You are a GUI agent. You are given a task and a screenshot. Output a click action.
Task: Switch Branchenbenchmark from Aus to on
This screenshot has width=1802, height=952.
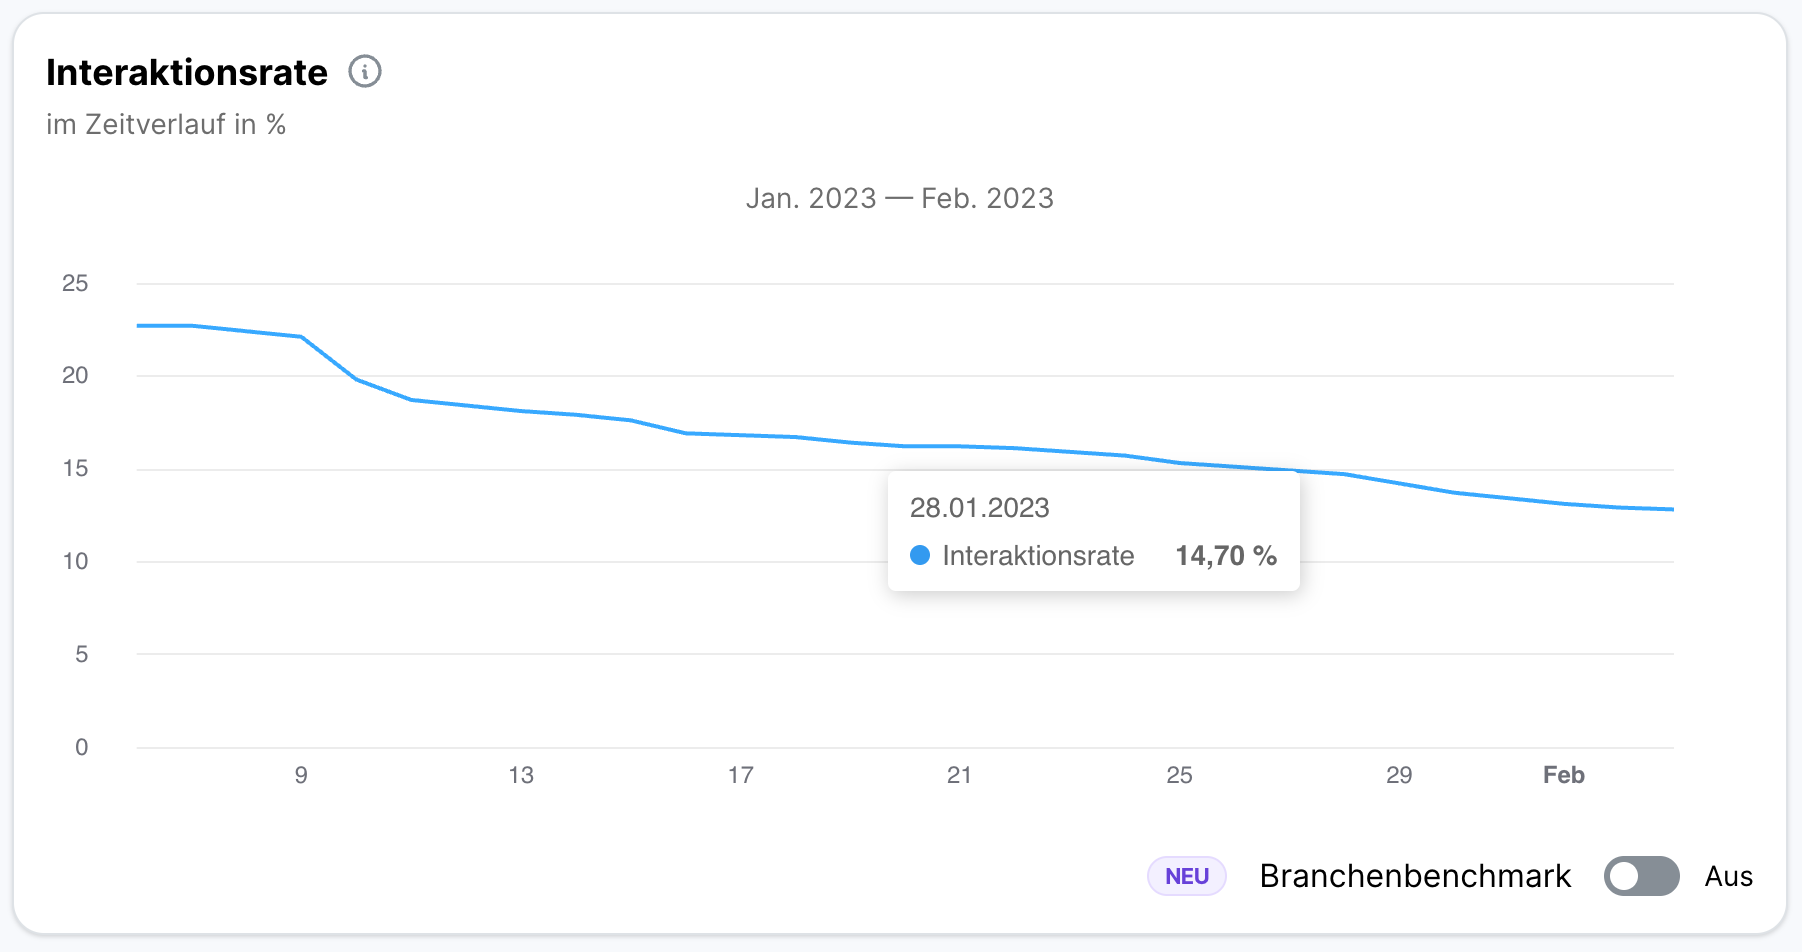point(1641,876)
